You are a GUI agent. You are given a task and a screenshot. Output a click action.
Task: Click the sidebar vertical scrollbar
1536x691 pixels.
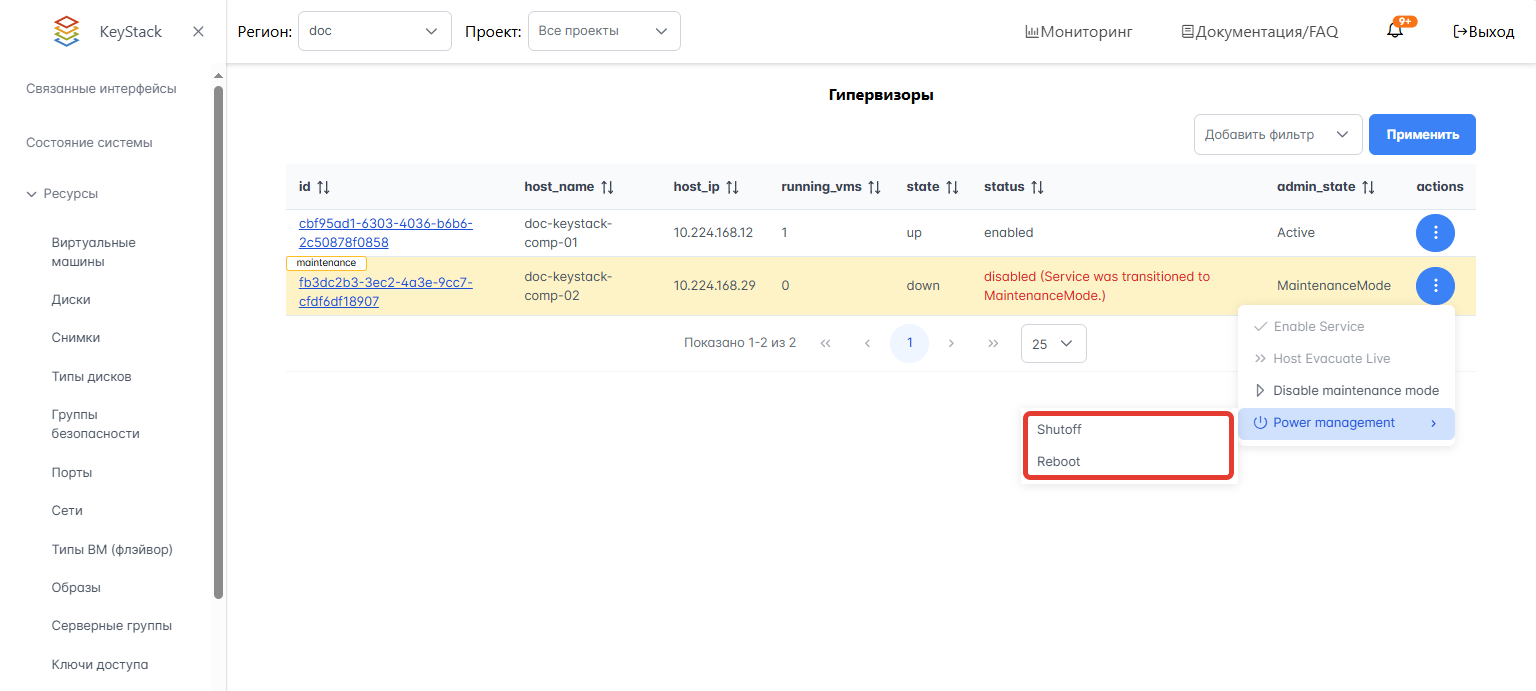(x=218, y=340)
